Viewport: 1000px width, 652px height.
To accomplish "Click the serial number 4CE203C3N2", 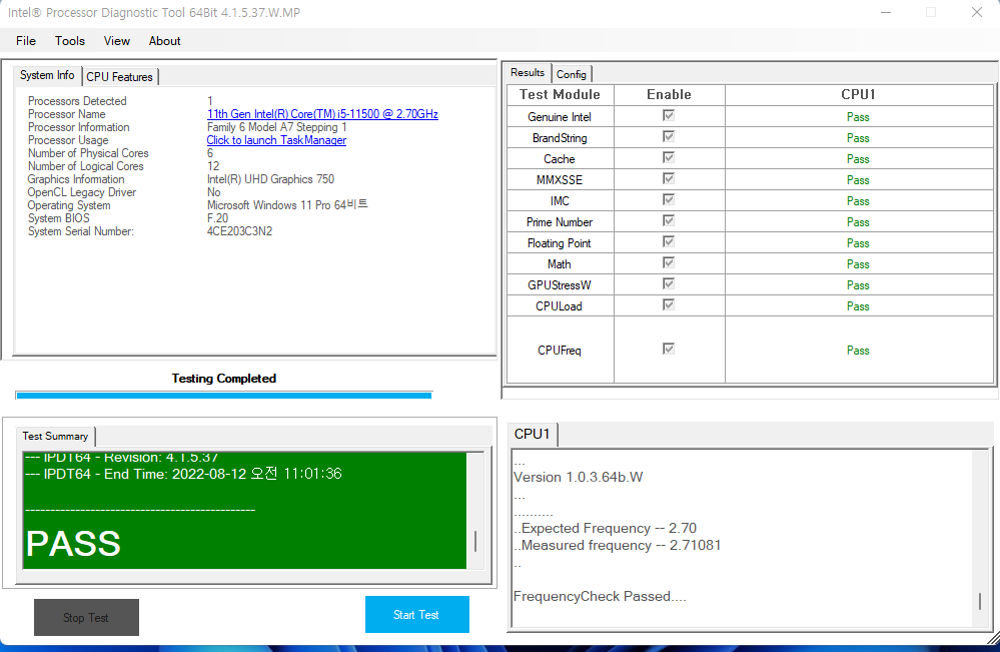I will tap(240, 231).
